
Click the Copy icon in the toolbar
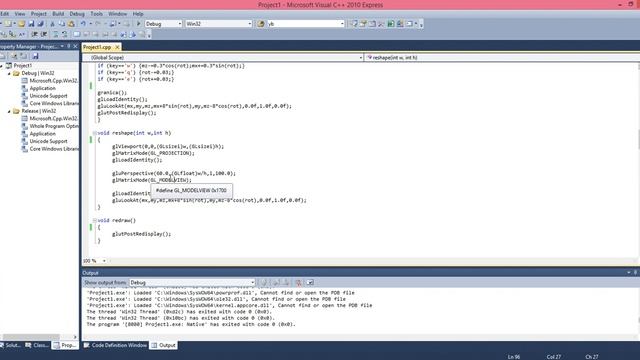61,24
